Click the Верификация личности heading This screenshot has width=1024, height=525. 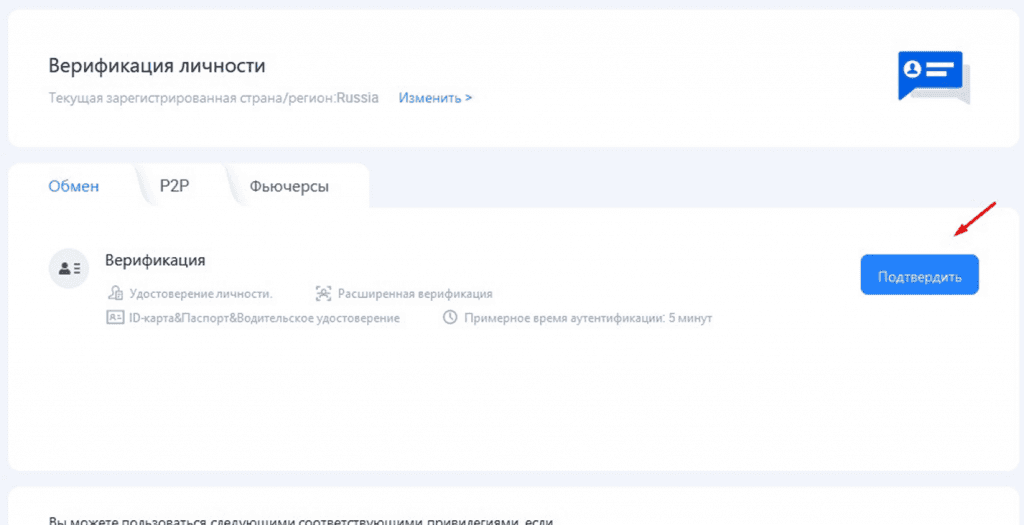click(157, 66)
